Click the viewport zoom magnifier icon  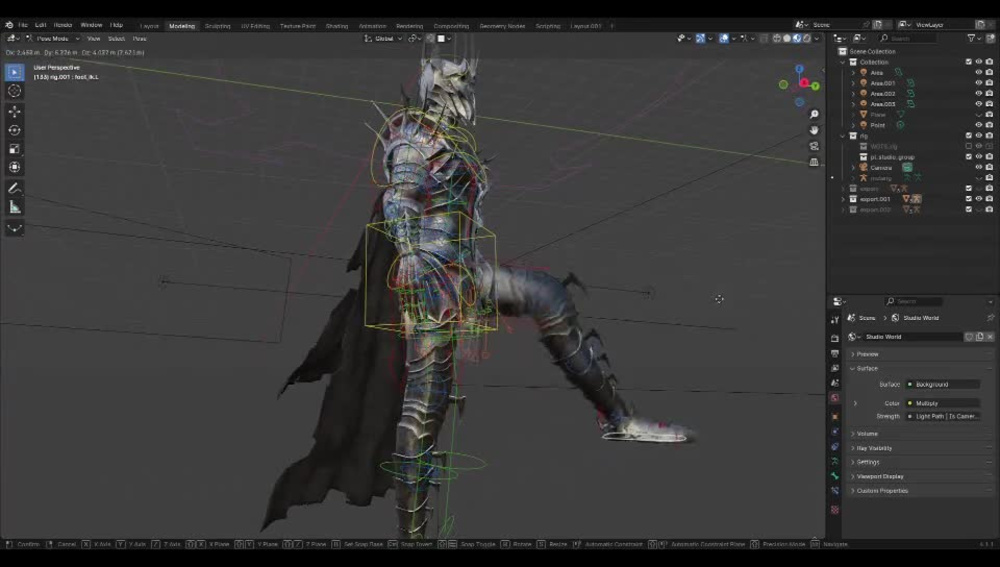pyautogui.click(x=814, y=114)
